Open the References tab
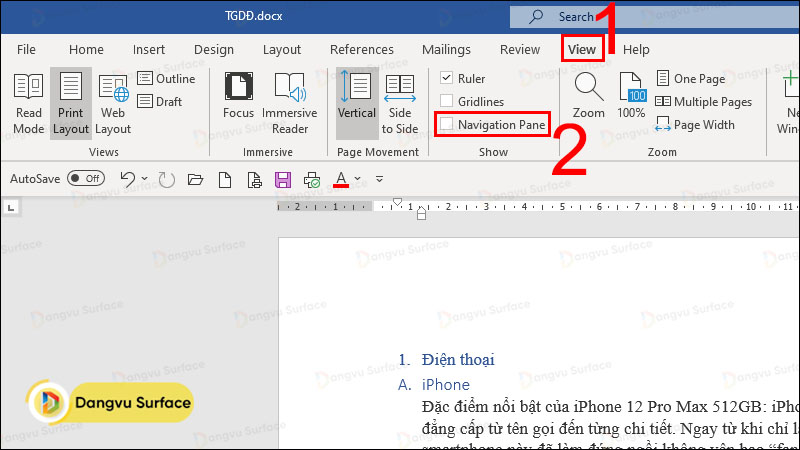Viewport: 800px width, 450px height. [x=362, y=49]
